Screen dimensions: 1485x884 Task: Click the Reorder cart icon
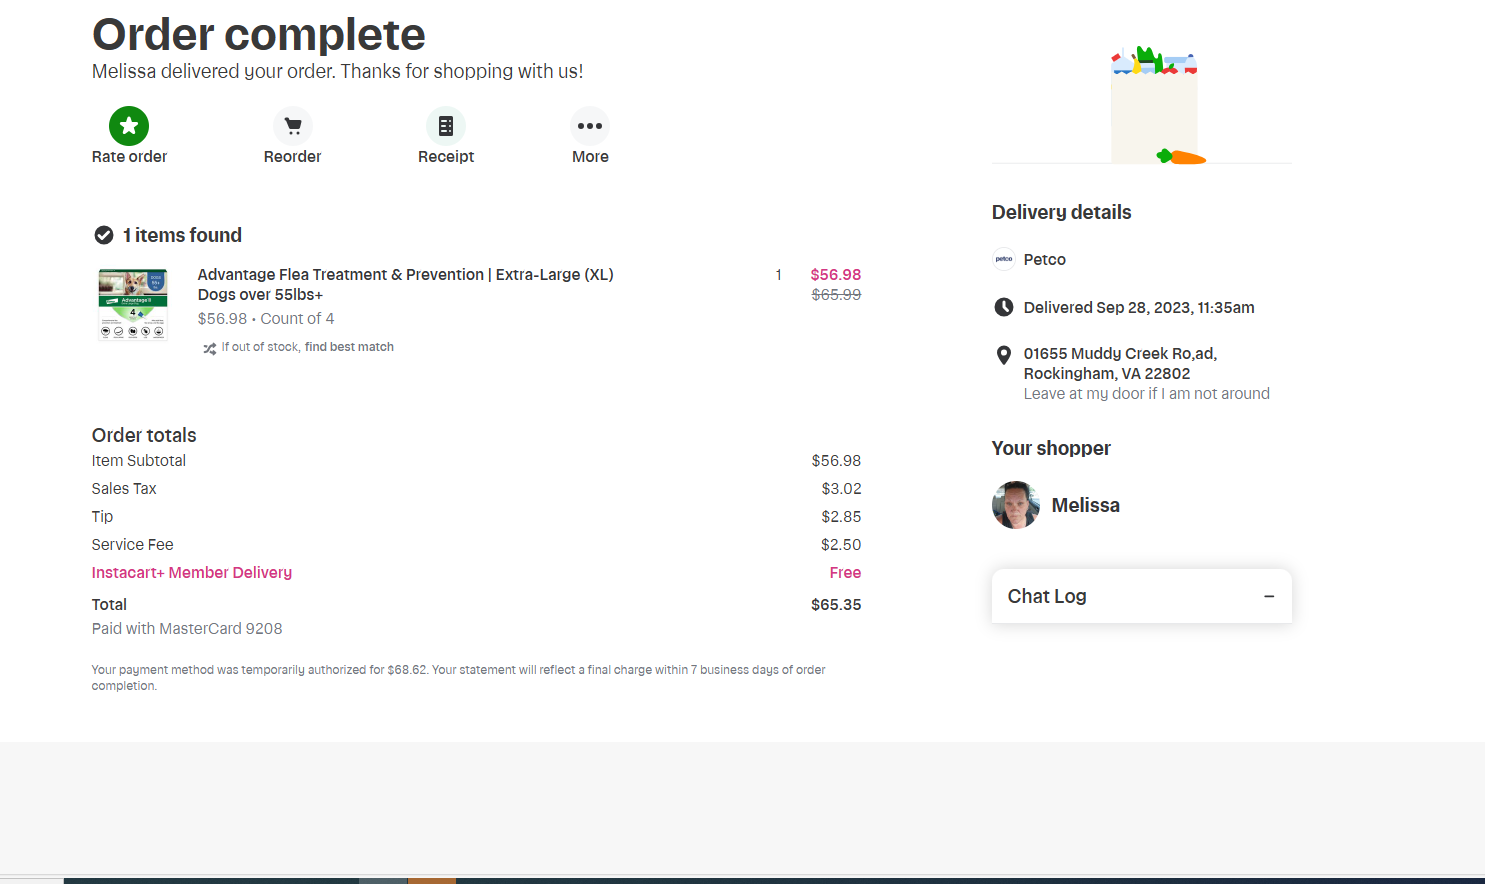tap(293, 126)
